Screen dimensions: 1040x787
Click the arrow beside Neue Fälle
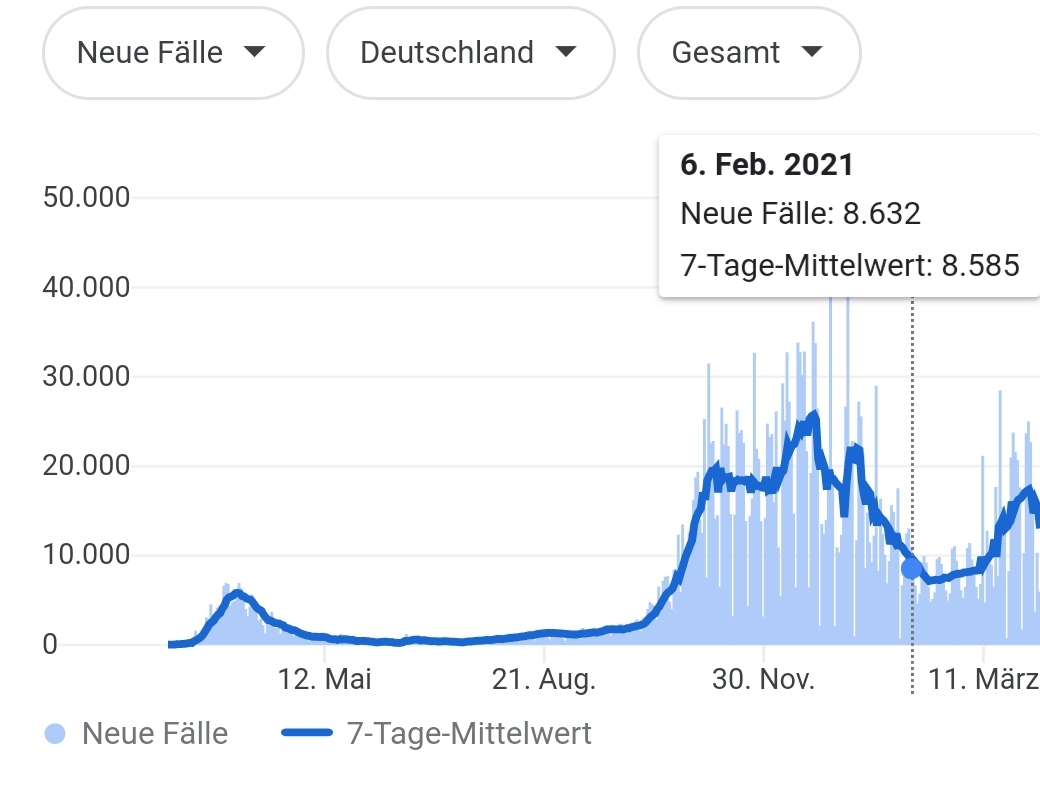coord(255,53)
